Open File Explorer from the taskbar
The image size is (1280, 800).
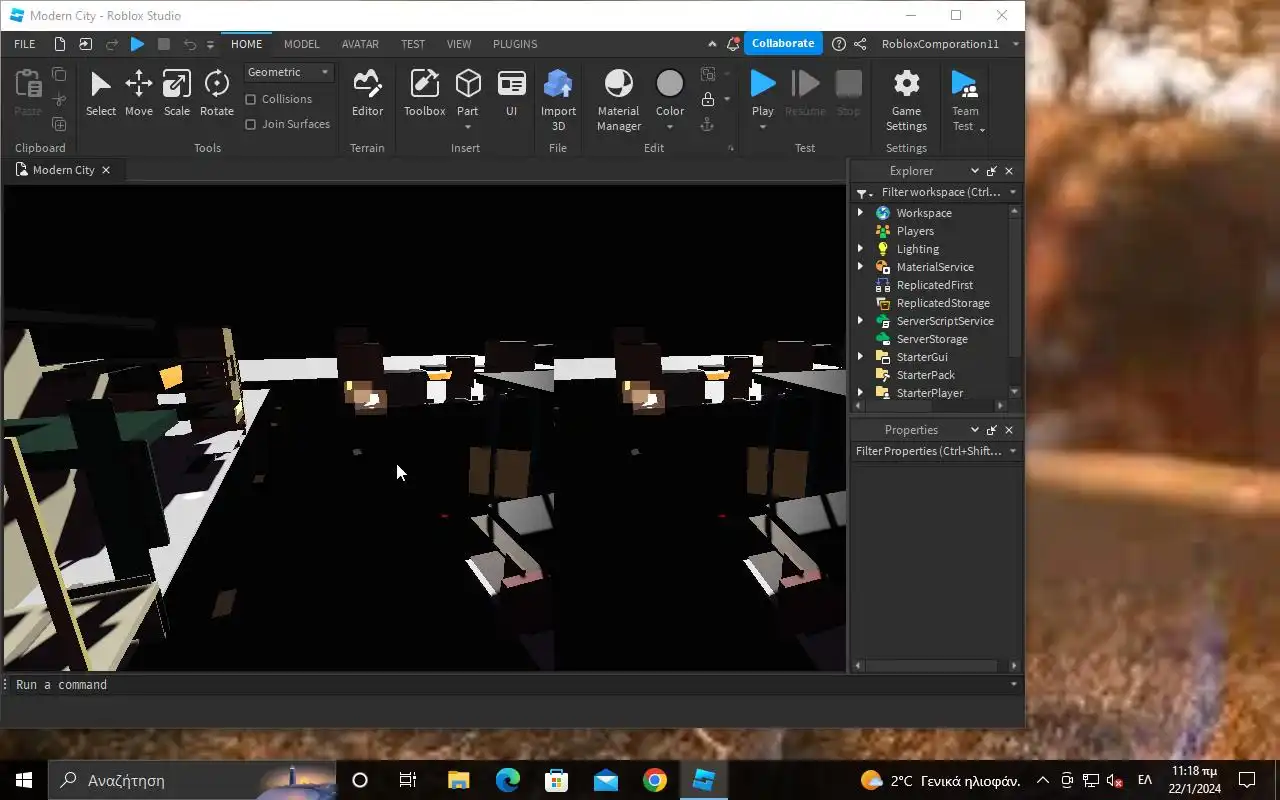(458, 780)
